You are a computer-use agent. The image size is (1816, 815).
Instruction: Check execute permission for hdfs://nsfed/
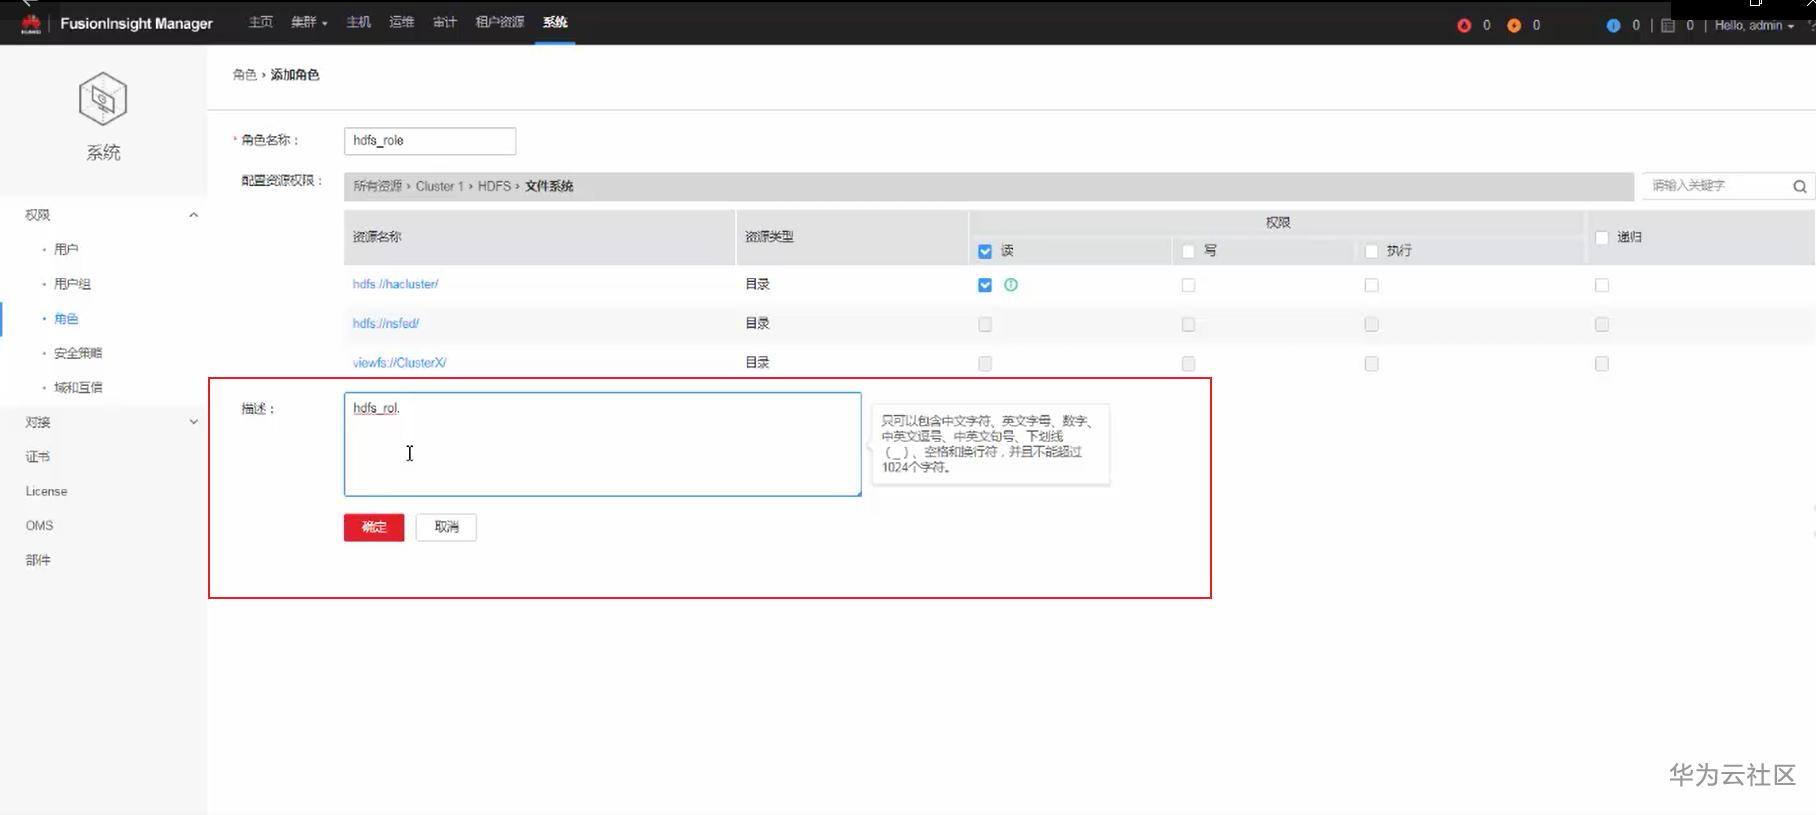click(1371, 324)
